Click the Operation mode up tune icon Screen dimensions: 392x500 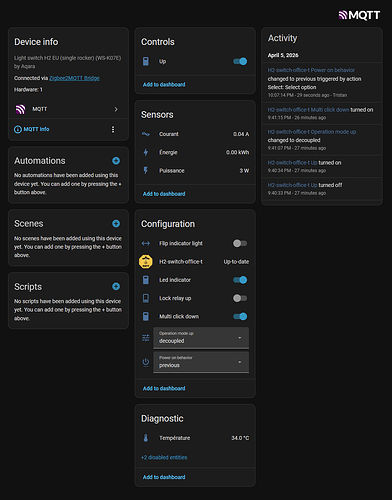point(146,338)
